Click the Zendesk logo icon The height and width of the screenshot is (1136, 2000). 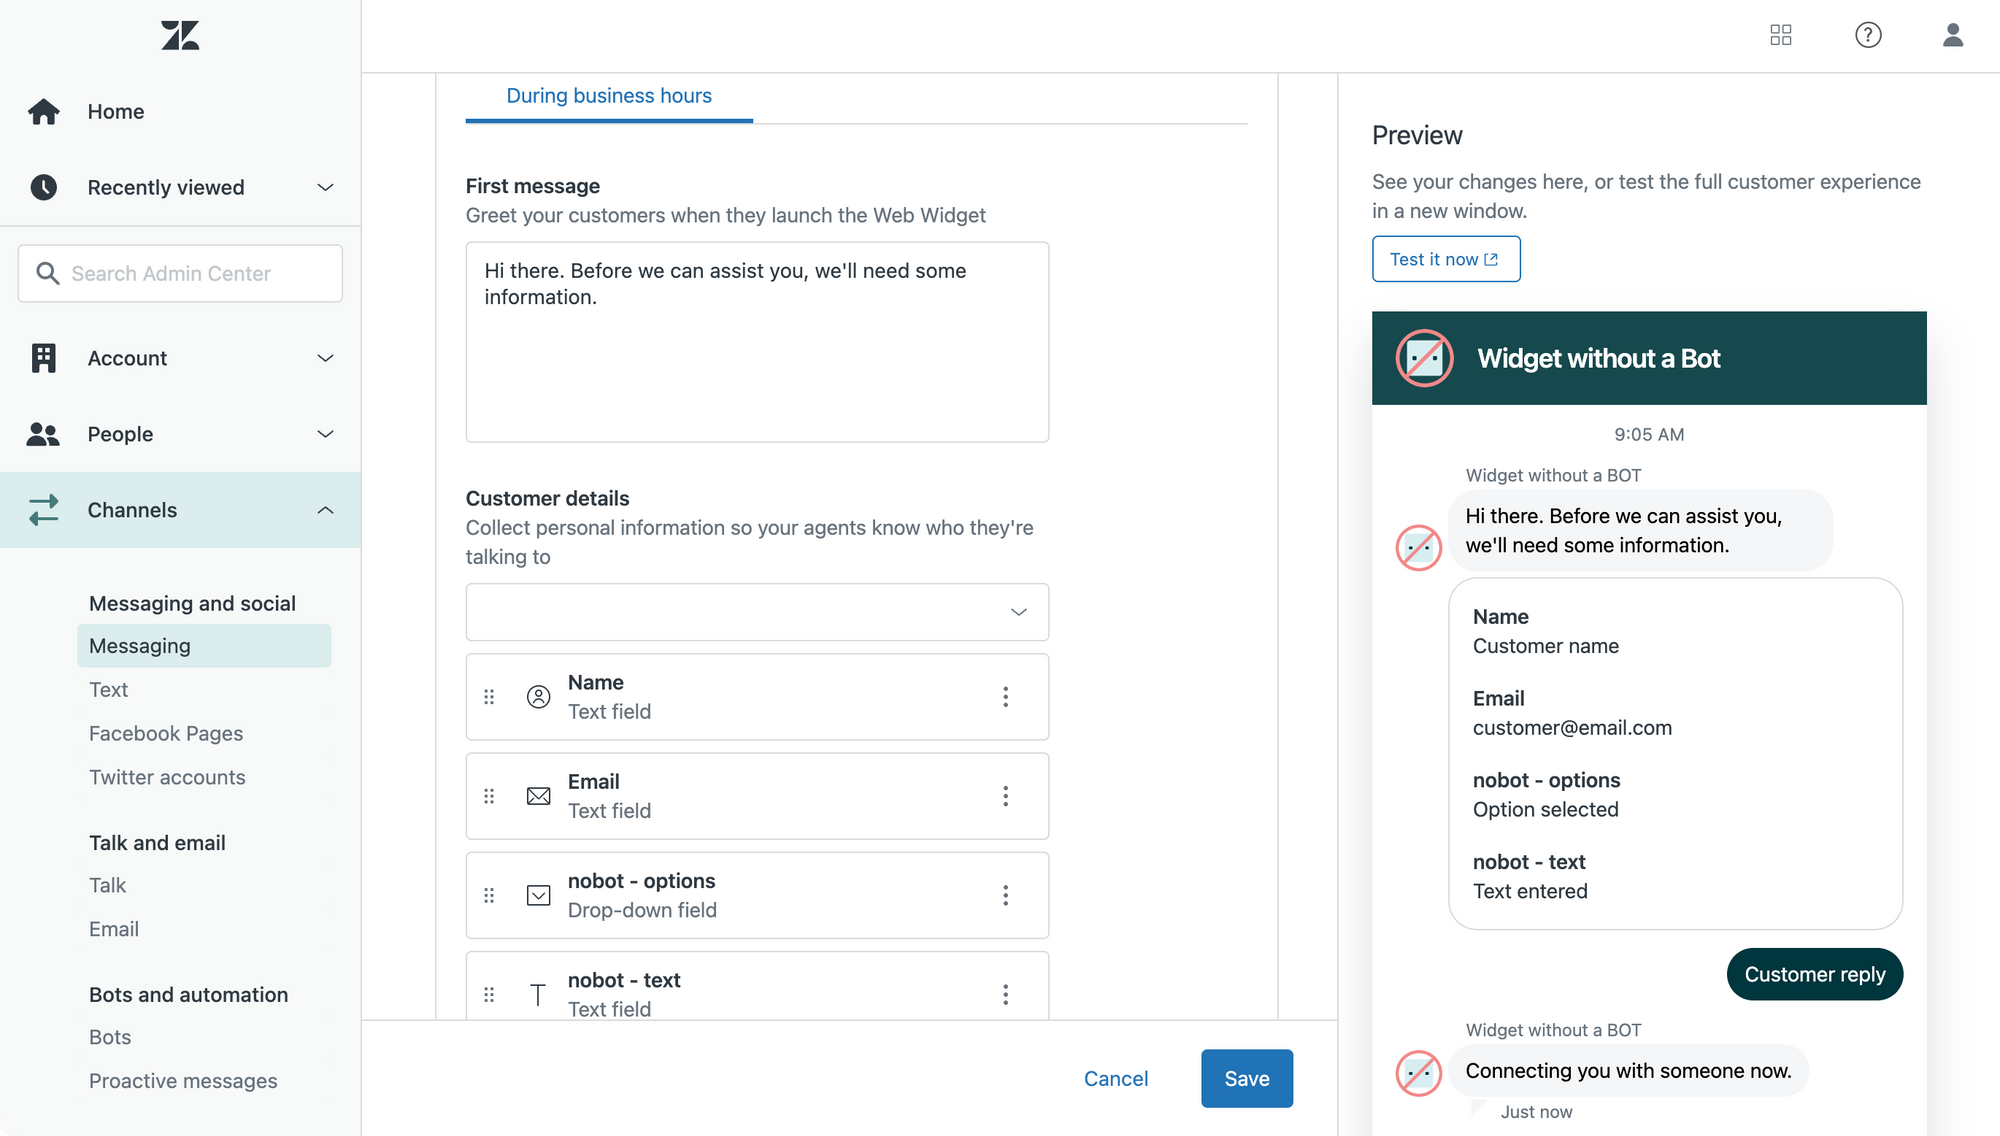[180, 36]
